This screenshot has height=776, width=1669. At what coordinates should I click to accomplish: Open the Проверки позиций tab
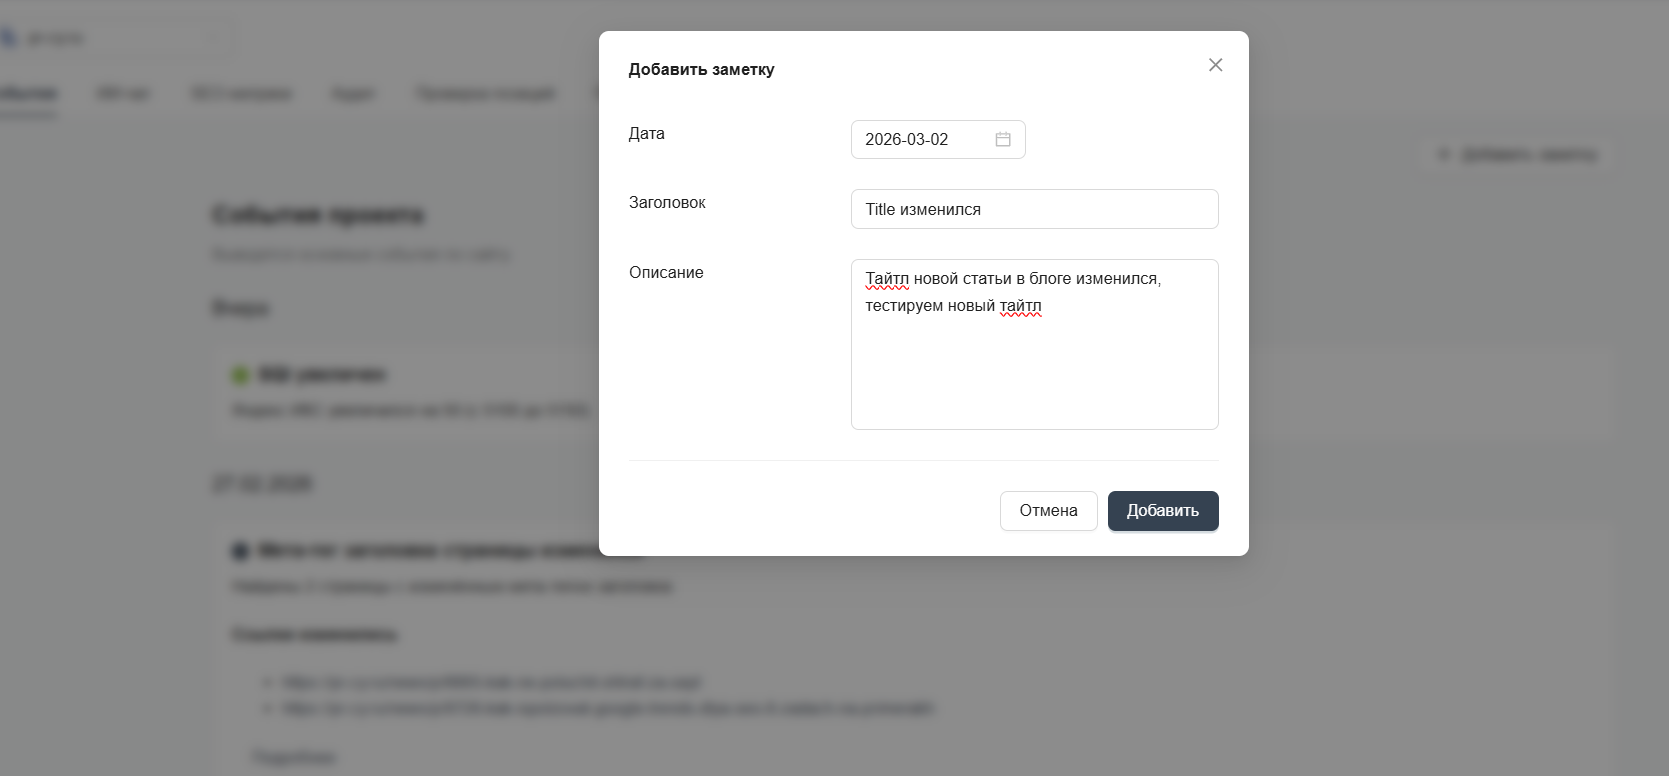[485, 94]
